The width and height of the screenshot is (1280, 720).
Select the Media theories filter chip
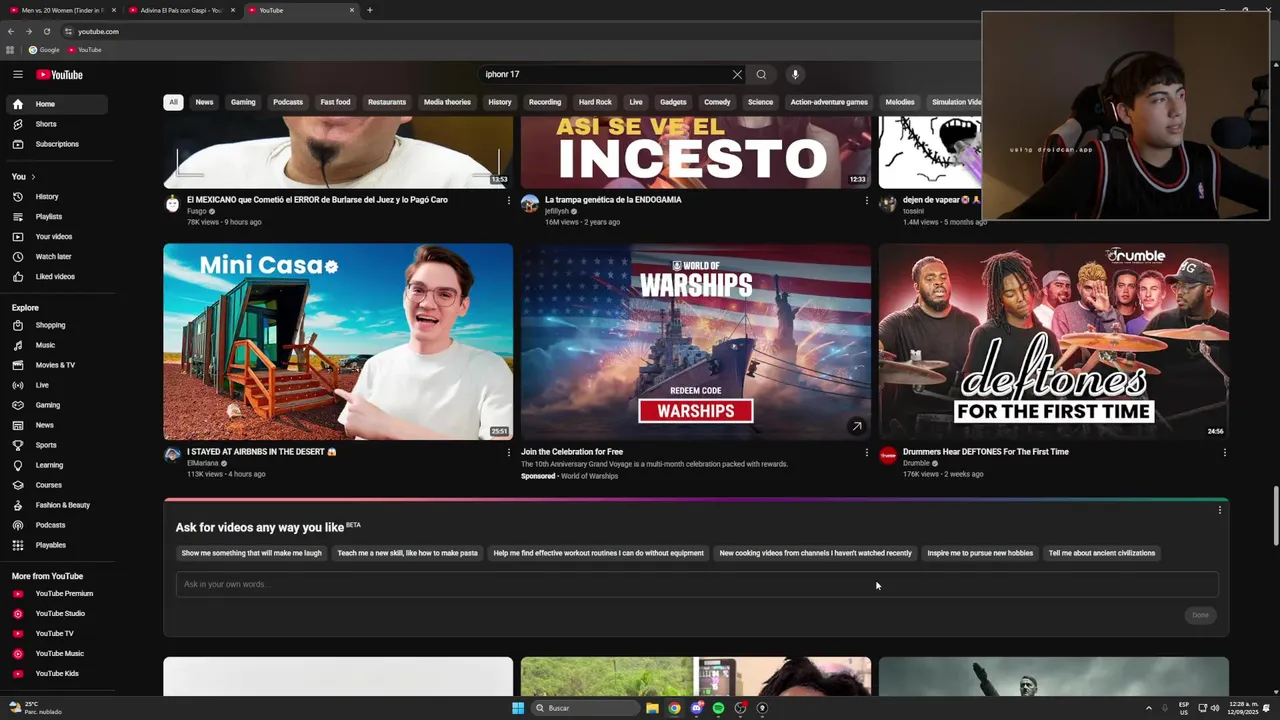447,102
